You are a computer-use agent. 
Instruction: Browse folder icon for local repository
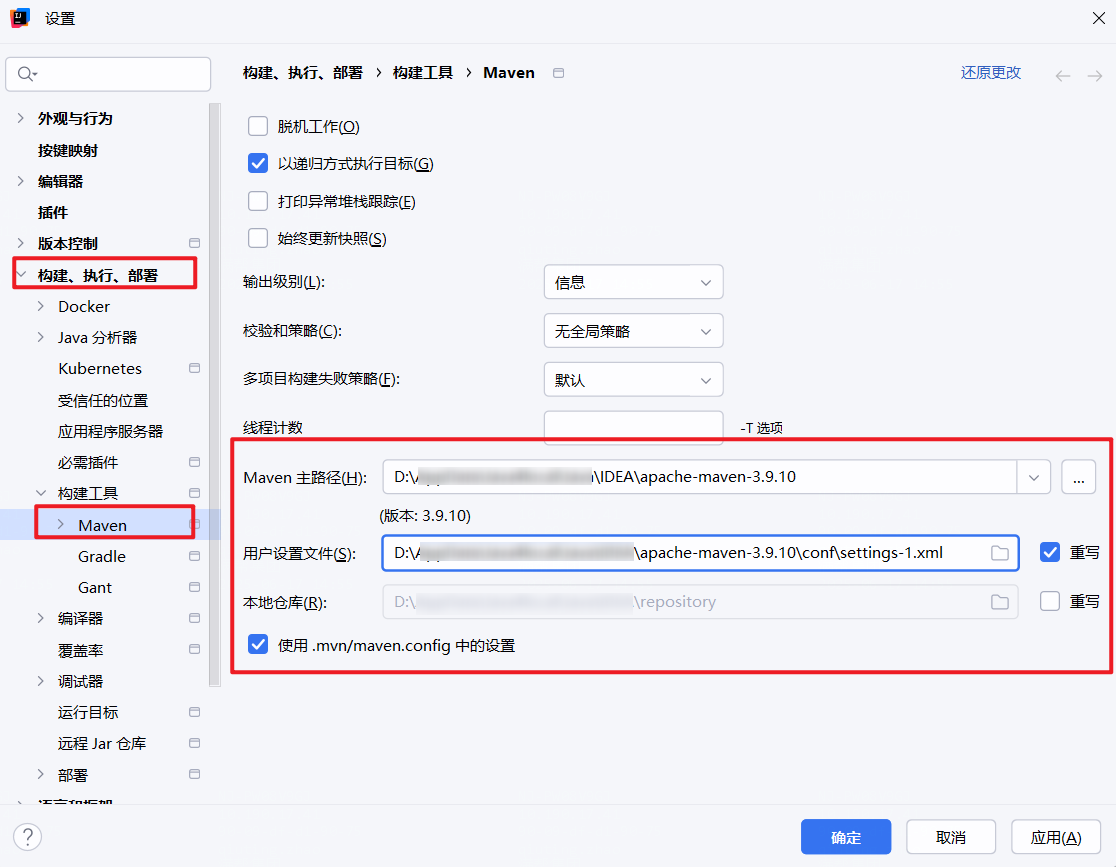pyautogui.click(x=1000, y=602)
